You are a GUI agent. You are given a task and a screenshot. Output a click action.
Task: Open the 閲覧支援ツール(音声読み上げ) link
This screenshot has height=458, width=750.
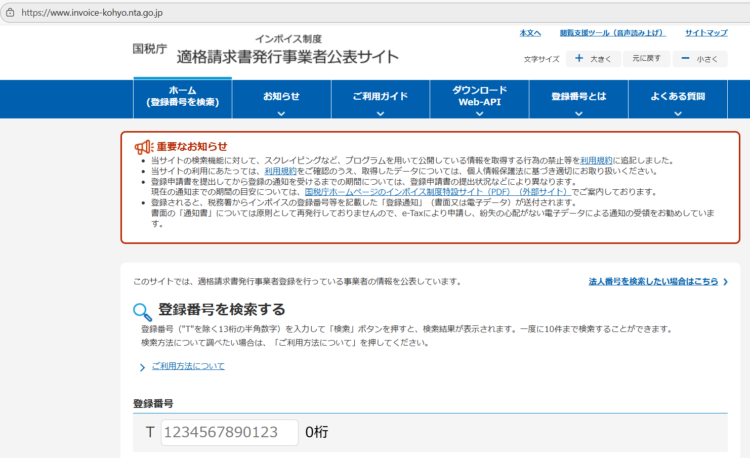pos(613,33)
